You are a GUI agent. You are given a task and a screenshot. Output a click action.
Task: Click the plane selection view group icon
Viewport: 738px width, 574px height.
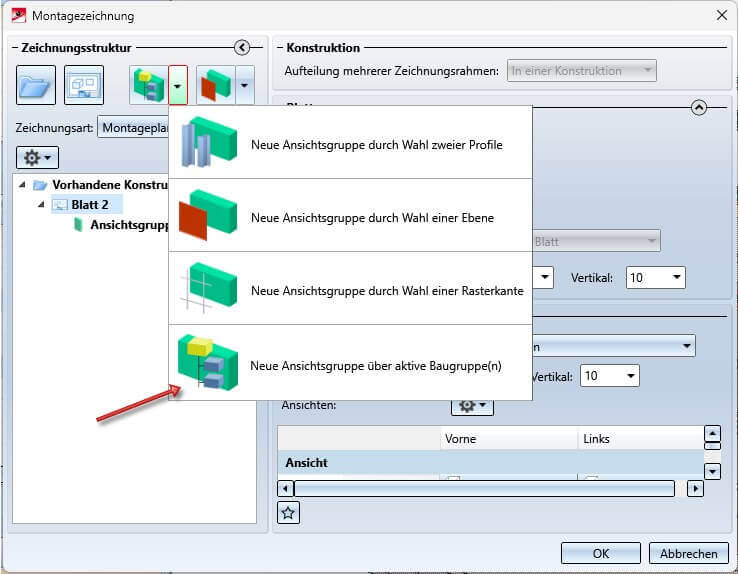216,85
